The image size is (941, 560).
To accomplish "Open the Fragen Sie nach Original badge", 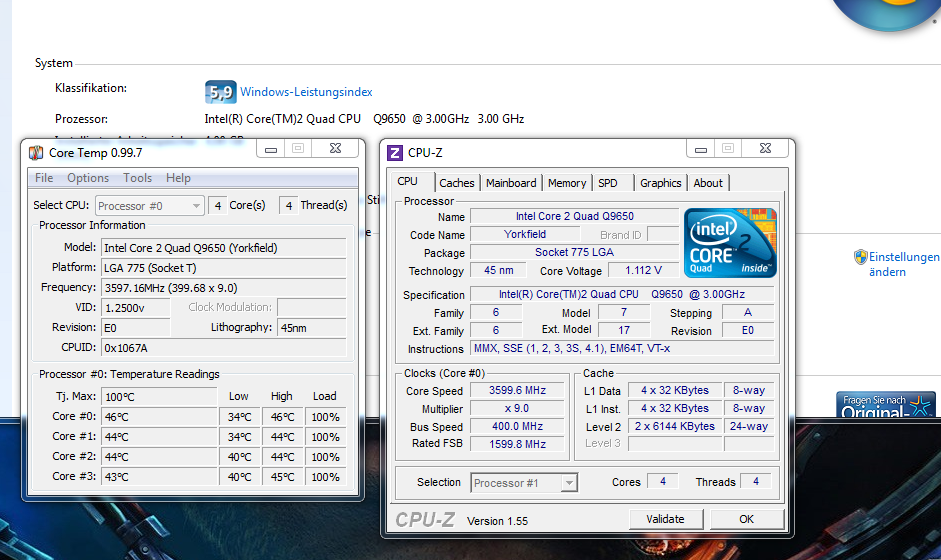I will (x=886, y=405).
